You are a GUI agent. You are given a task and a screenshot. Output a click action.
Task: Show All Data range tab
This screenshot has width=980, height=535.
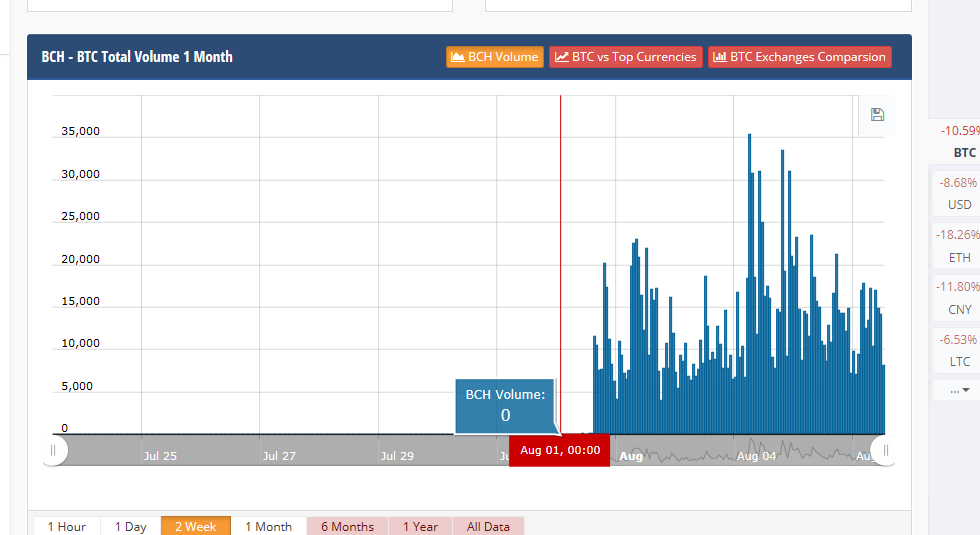coord(488,526)
